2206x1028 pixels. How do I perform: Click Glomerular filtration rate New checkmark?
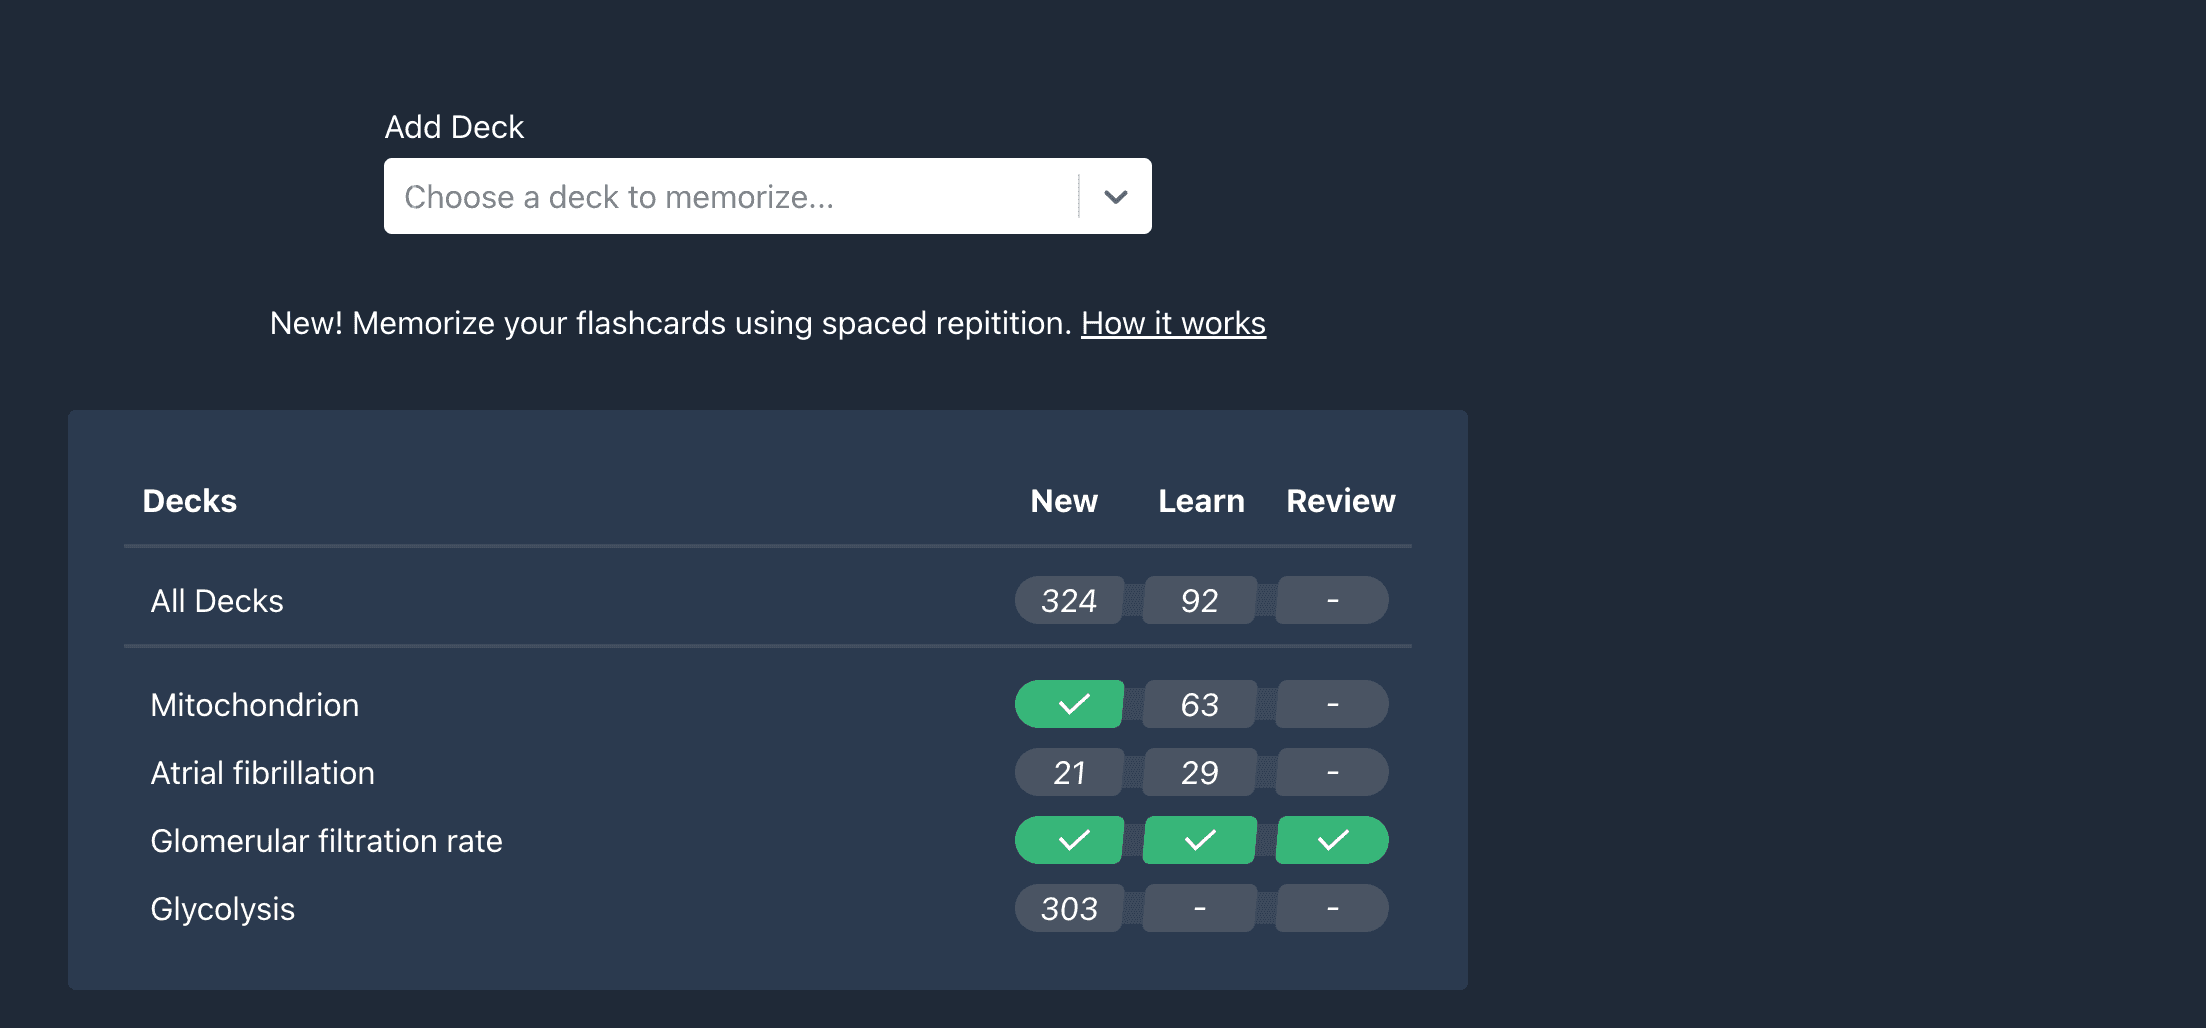click(1069, 840)
